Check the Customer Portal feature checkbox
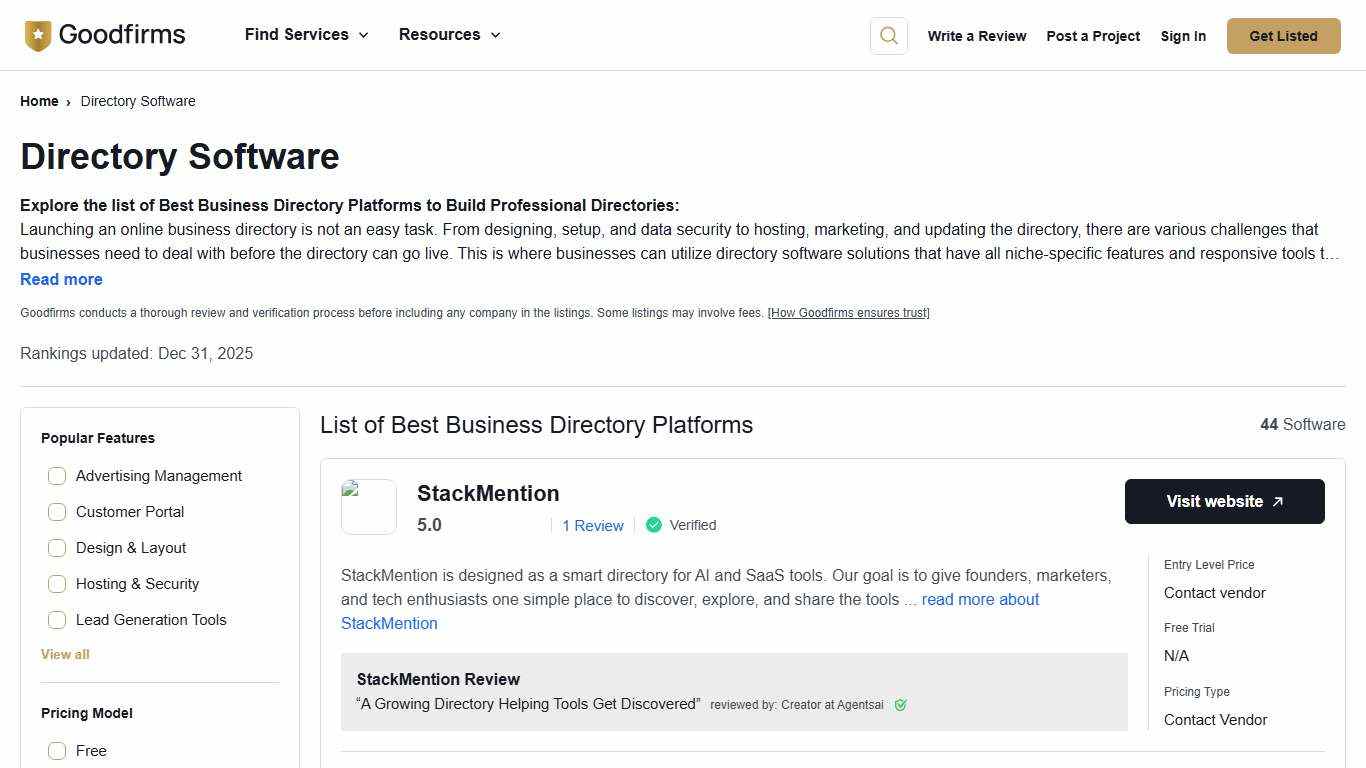 57,512
